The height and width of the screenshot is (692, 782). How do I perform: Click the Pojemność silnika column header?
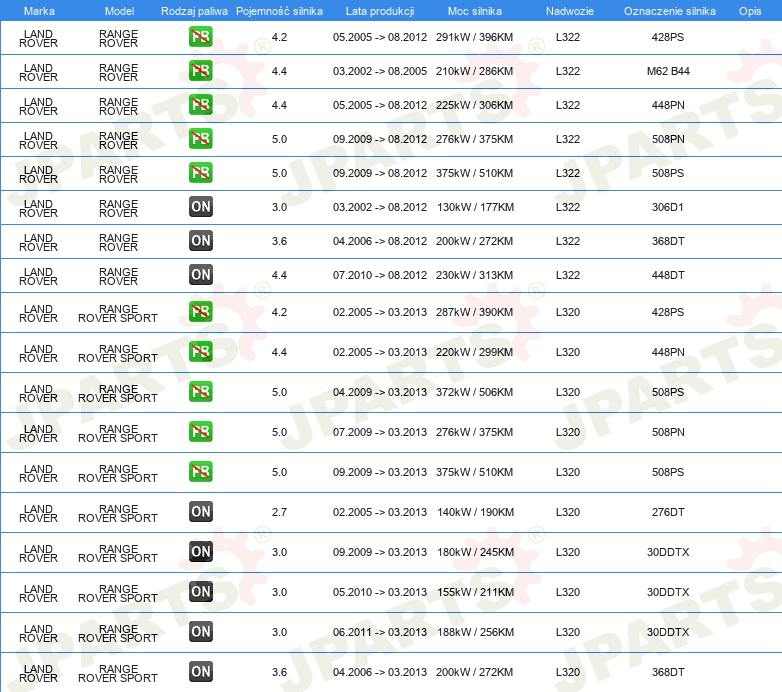point(279,11)
